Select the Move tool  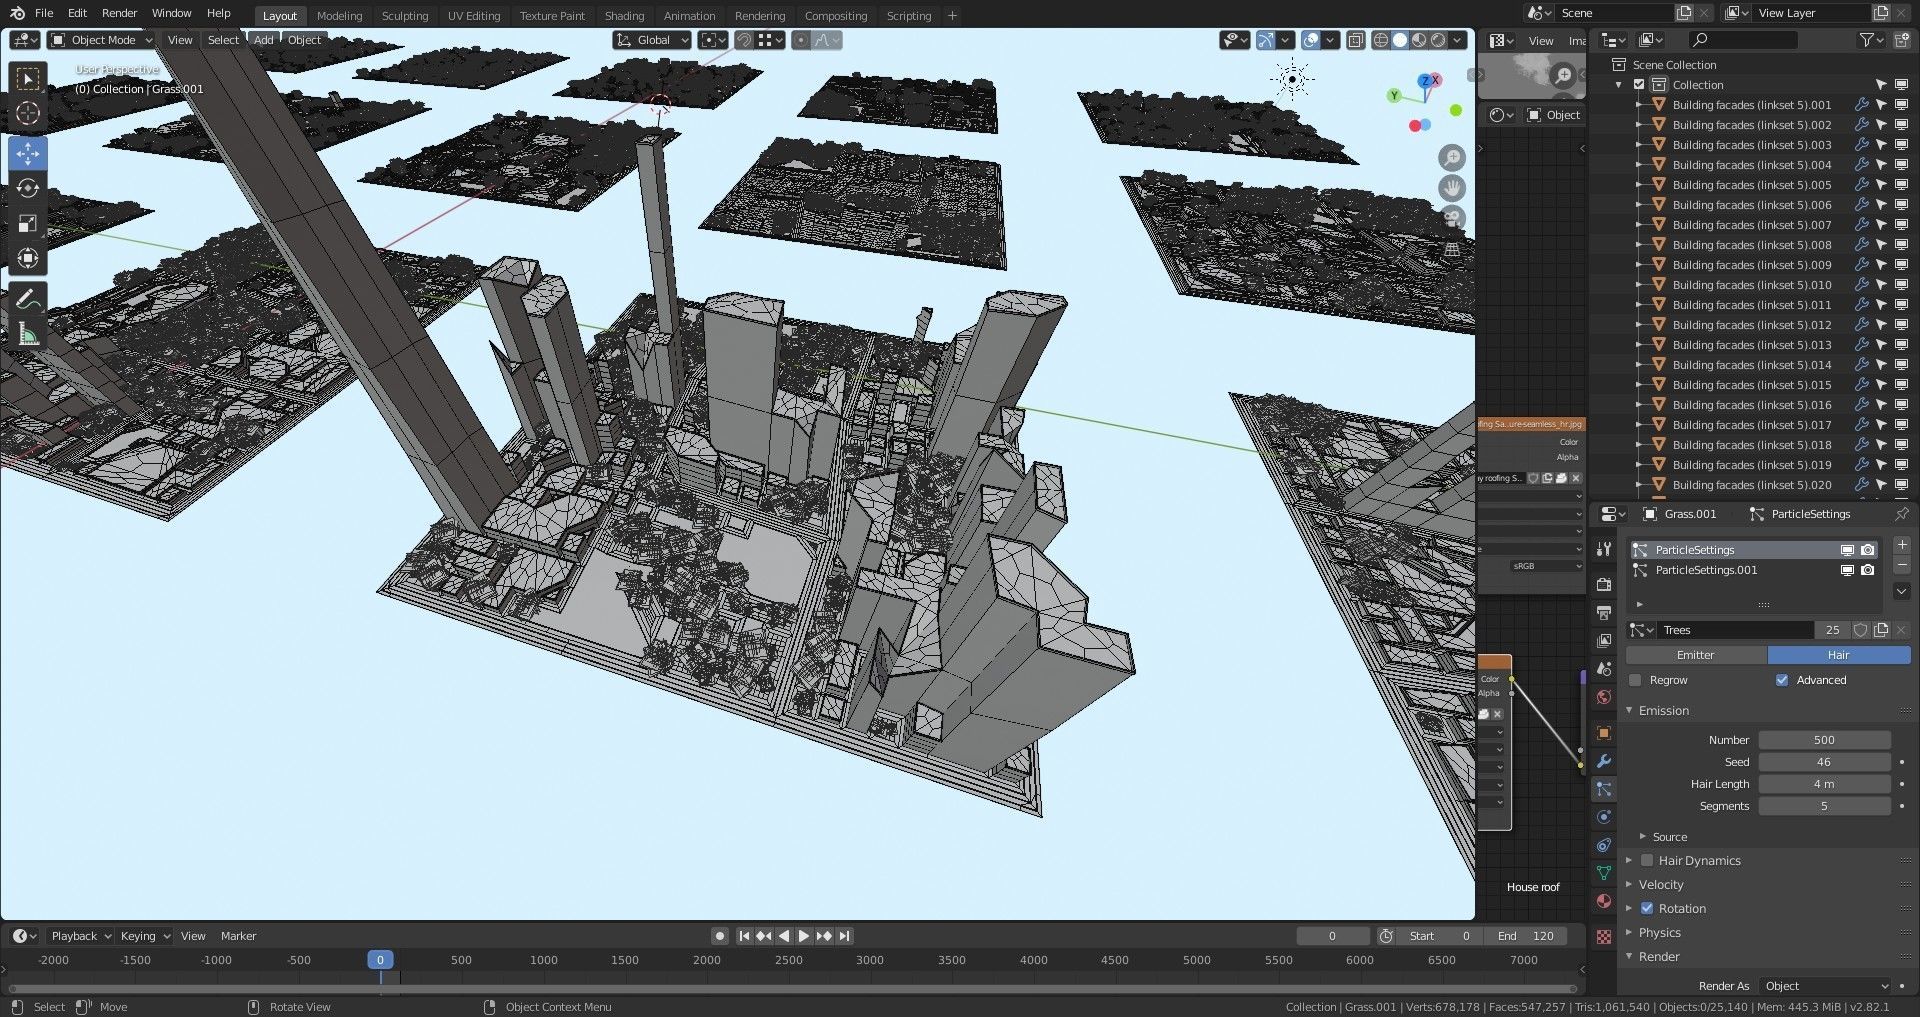[x=28, y=153]
